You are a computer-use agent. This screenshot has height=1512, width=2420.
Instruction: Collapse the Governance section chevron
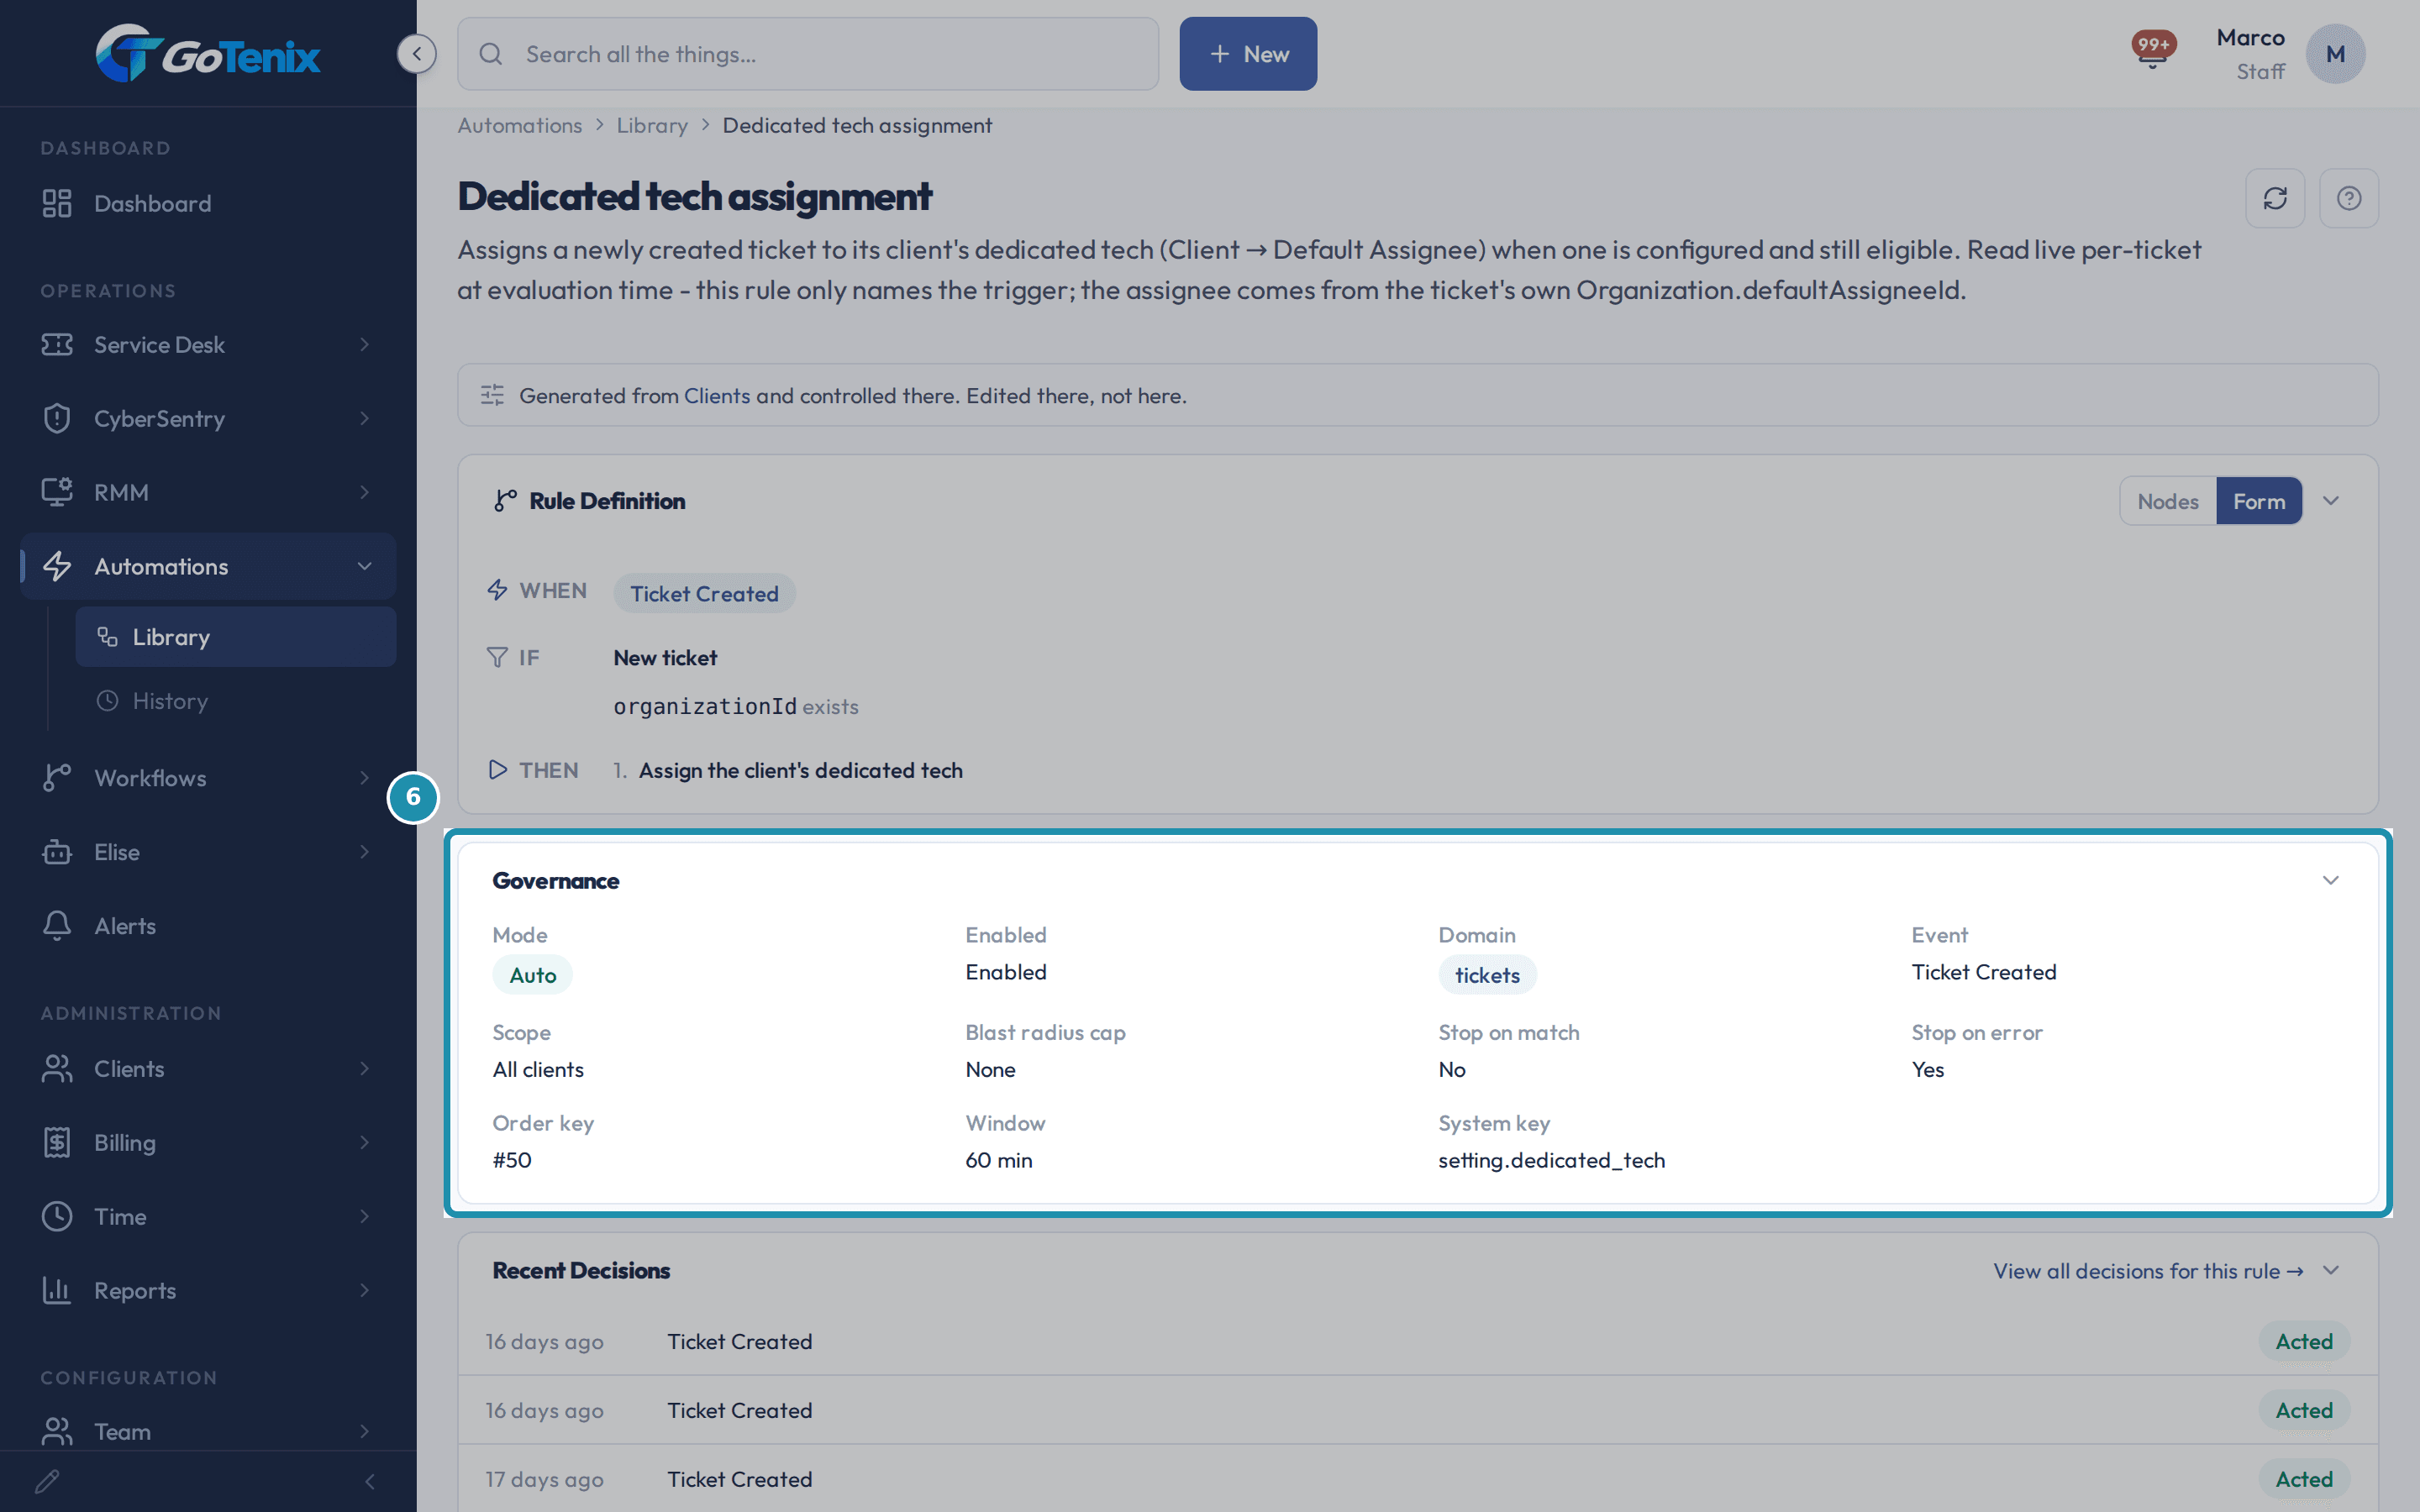coord(2331,880)
